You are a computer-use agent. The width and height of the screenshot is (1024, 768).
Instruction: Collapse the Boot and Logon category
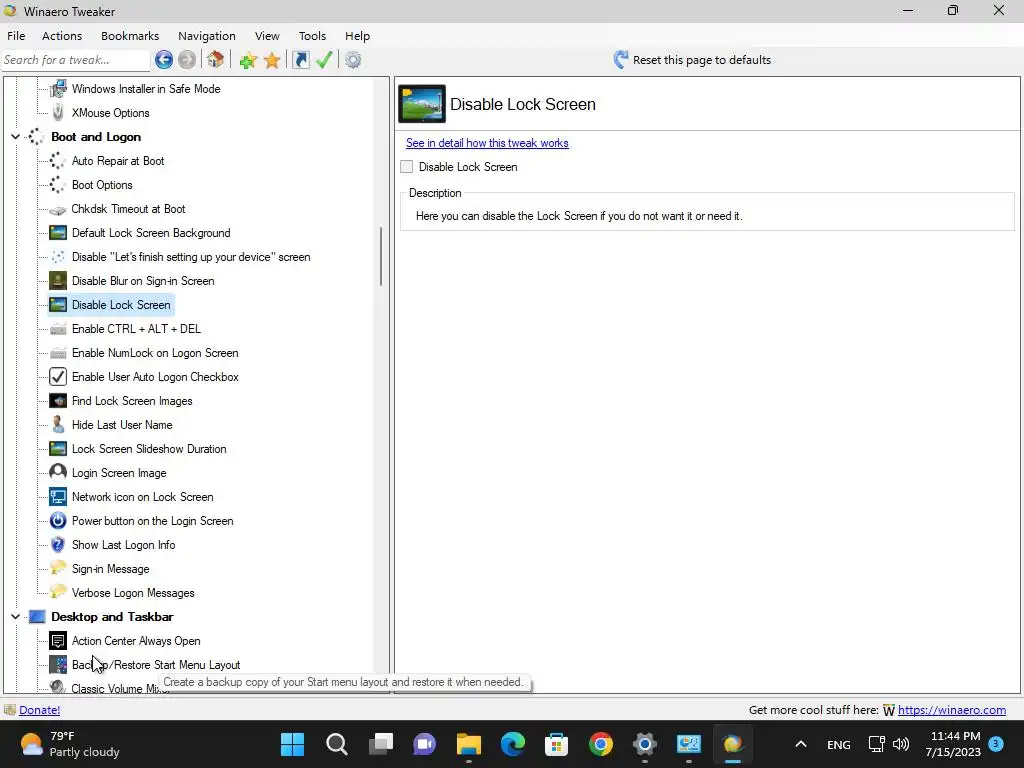15,137
